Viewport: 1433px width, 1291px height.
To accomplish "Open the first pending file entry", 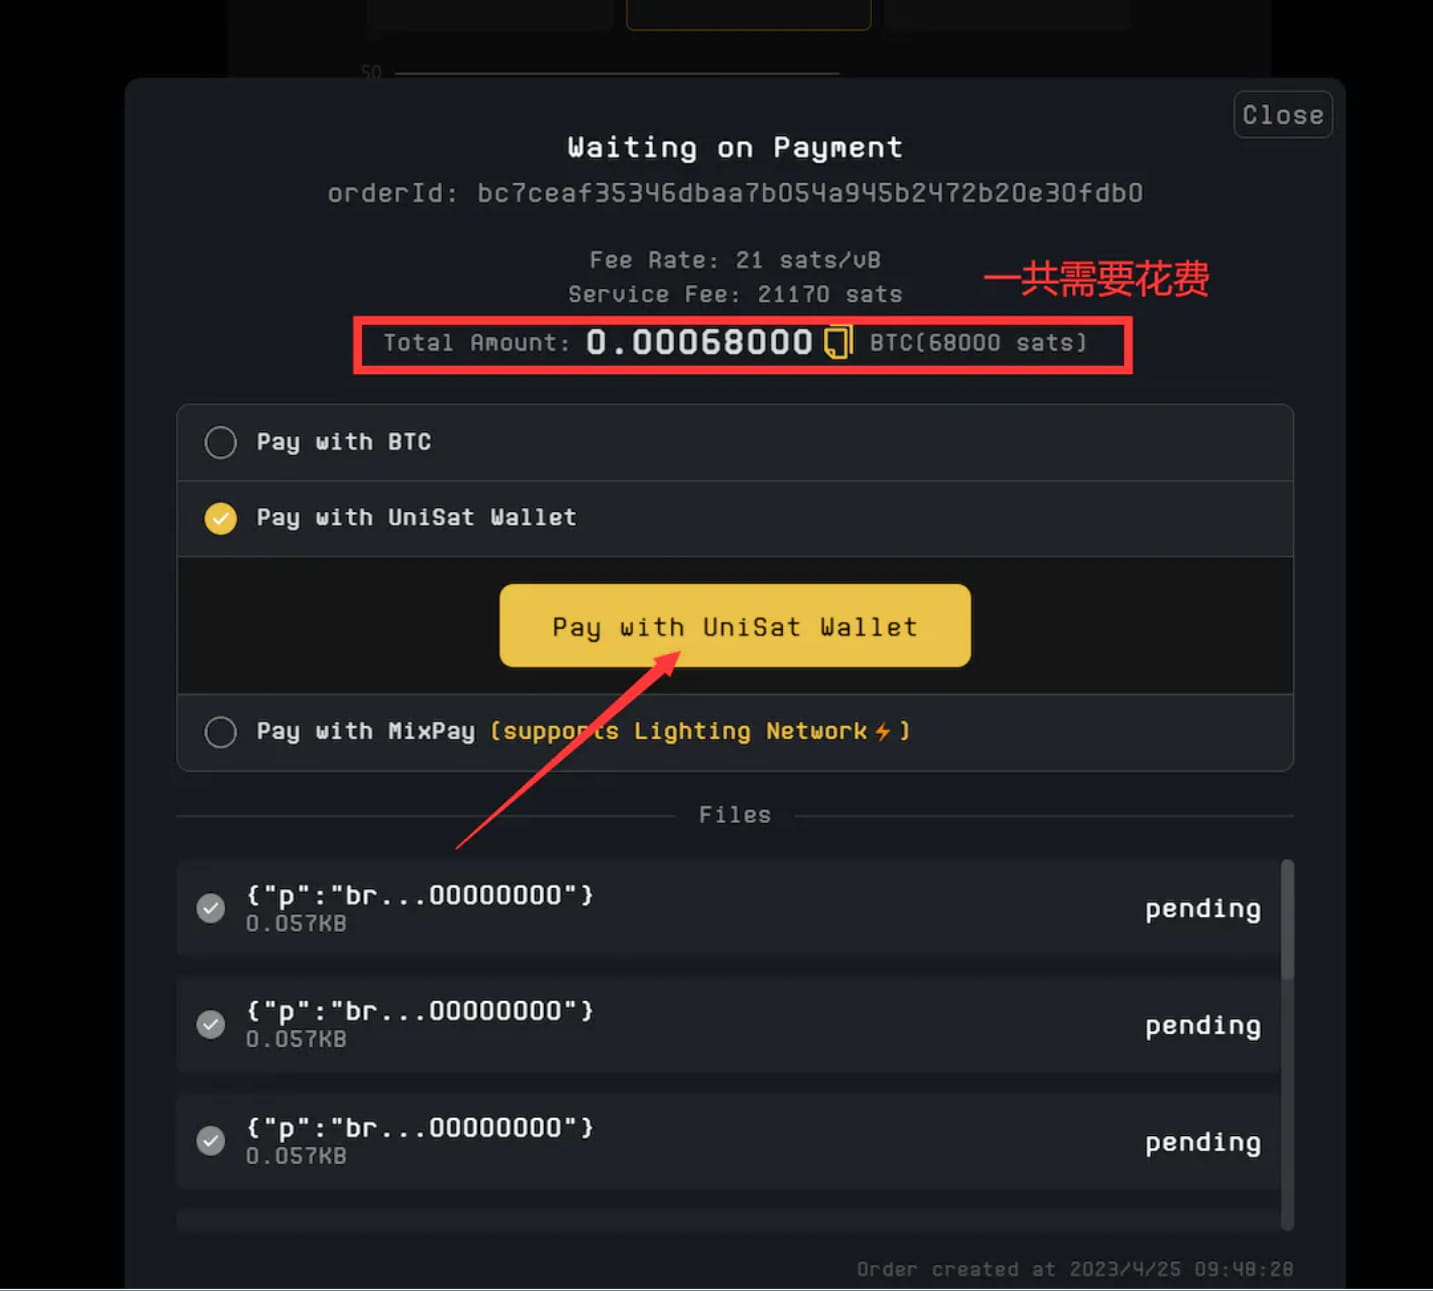I will pos(728,908).
